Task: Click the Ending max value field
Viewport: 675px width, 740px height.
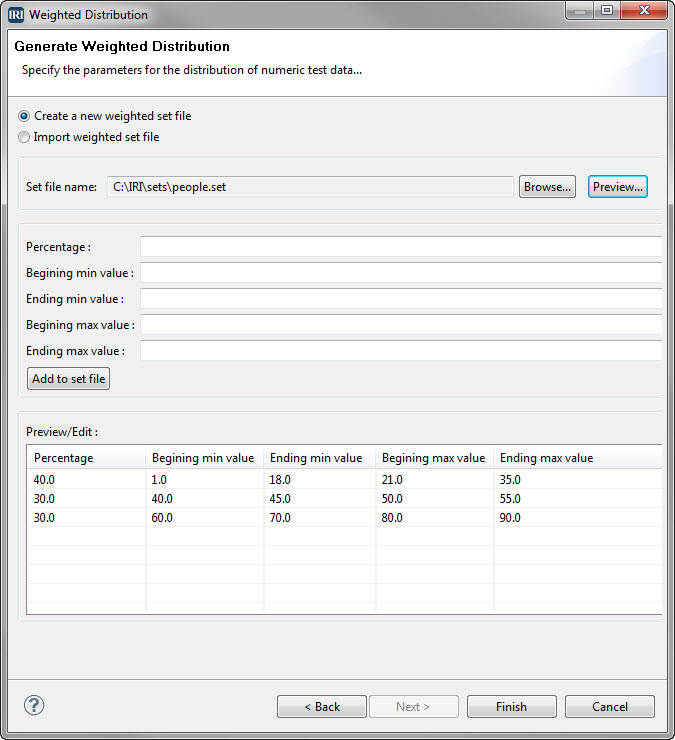Action: coord(401,351)
